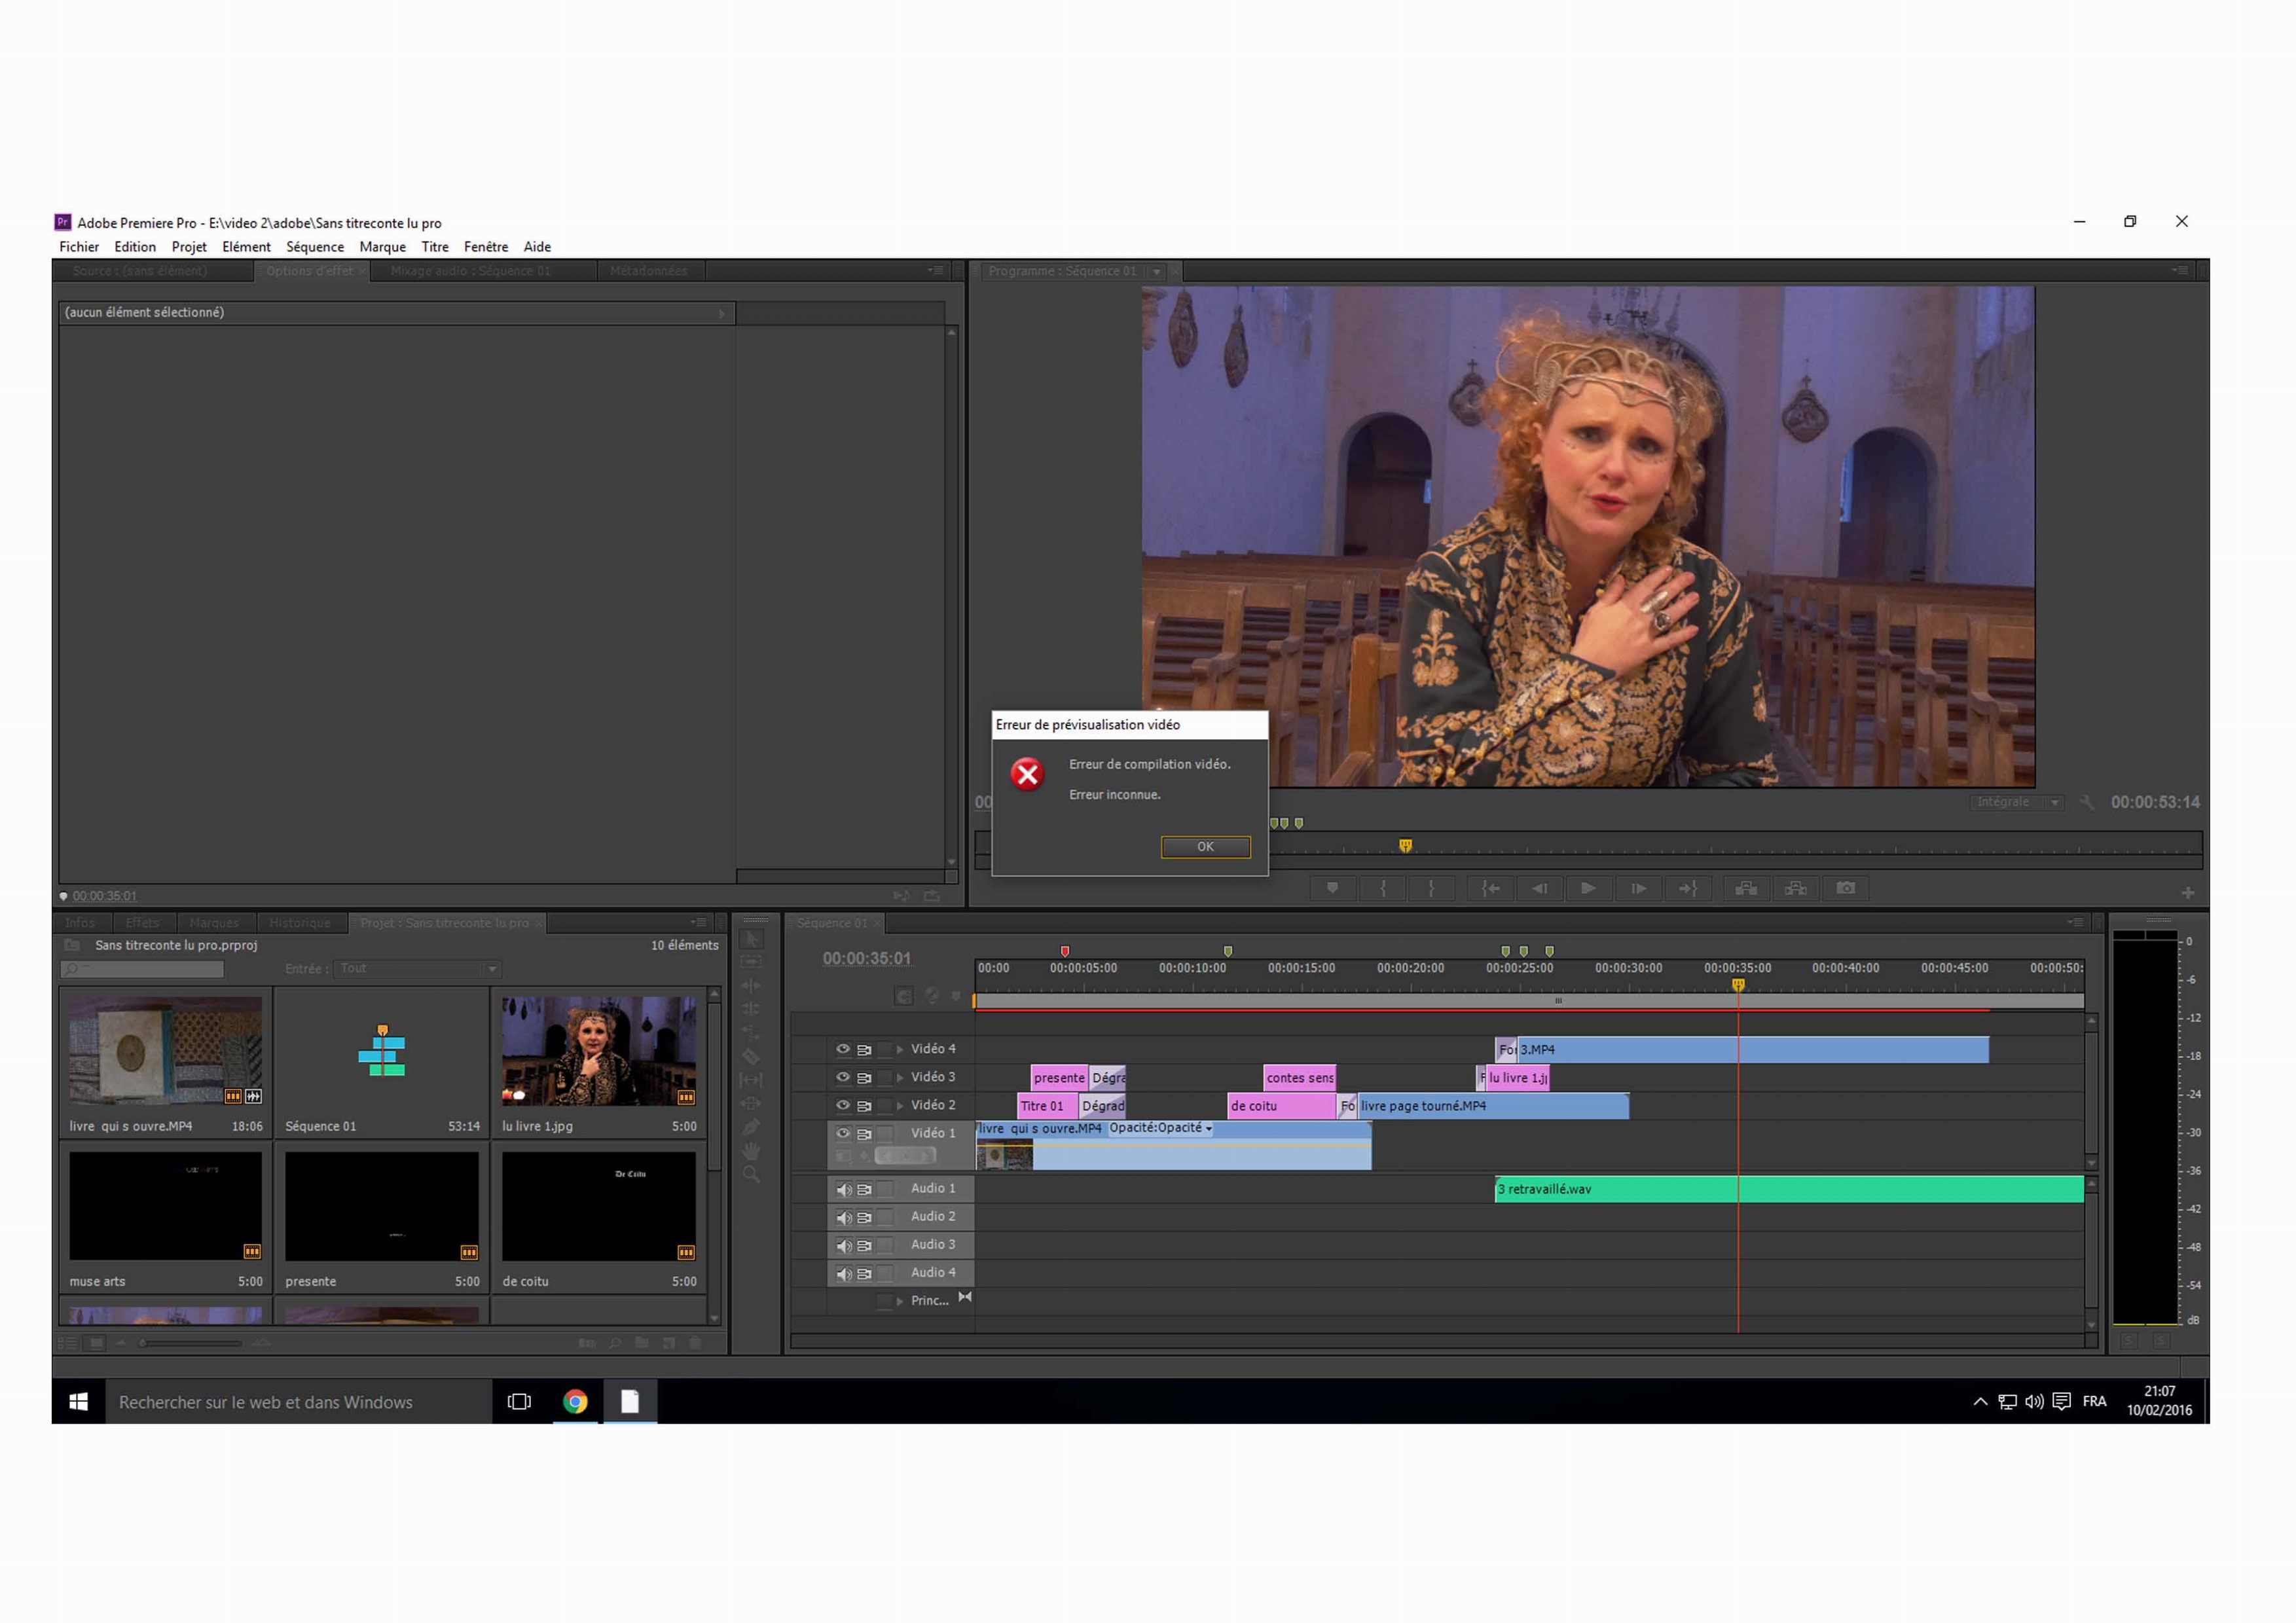Viewport: 2296px width, 1623px height.
Task: Click Mark Out brace button
Action: point(1431,888)
